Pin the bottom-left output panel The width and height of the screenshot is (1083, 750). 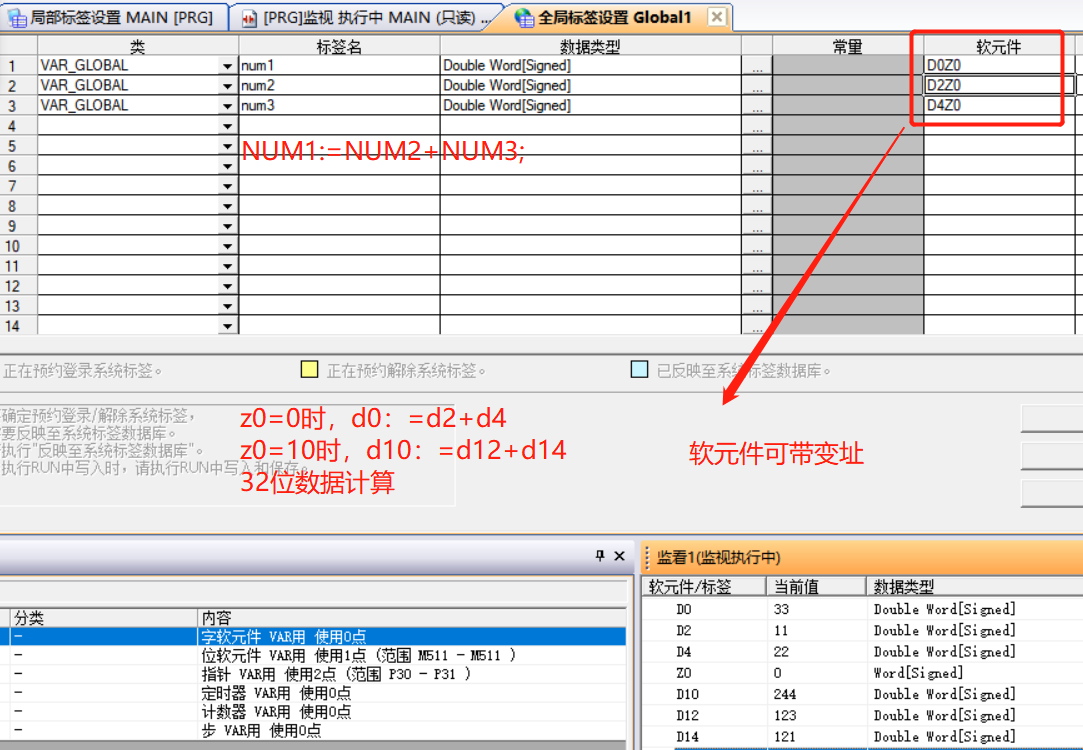click(x=600, y=556)
